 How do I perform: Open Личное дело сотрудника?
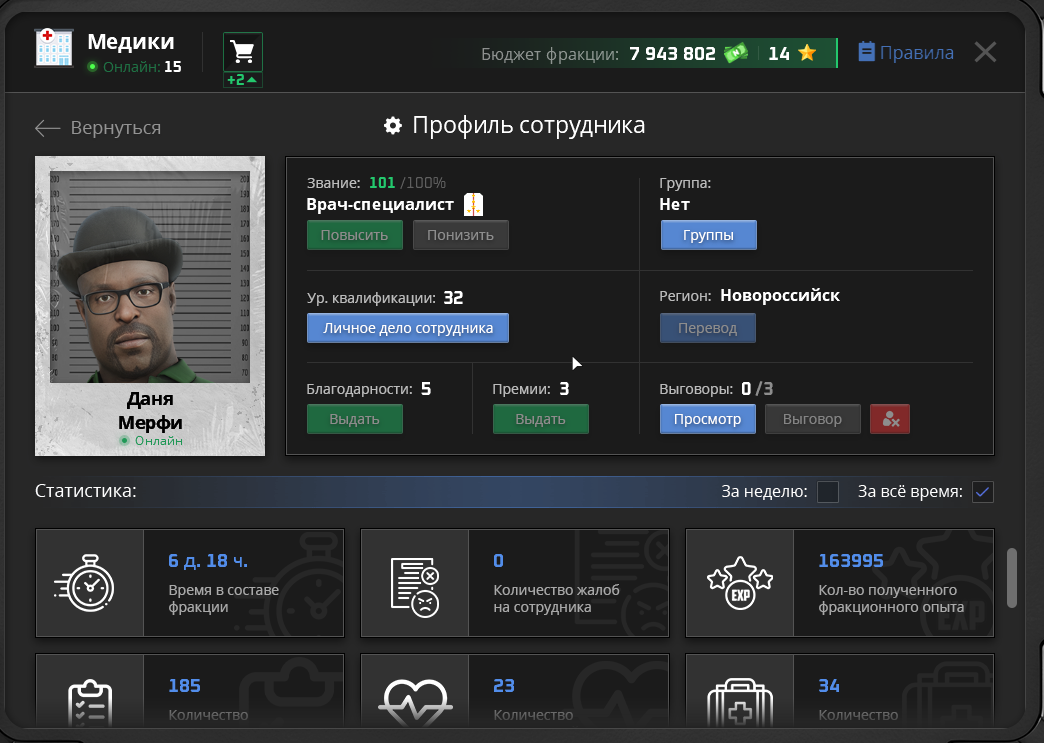click(x=407, y=328)
